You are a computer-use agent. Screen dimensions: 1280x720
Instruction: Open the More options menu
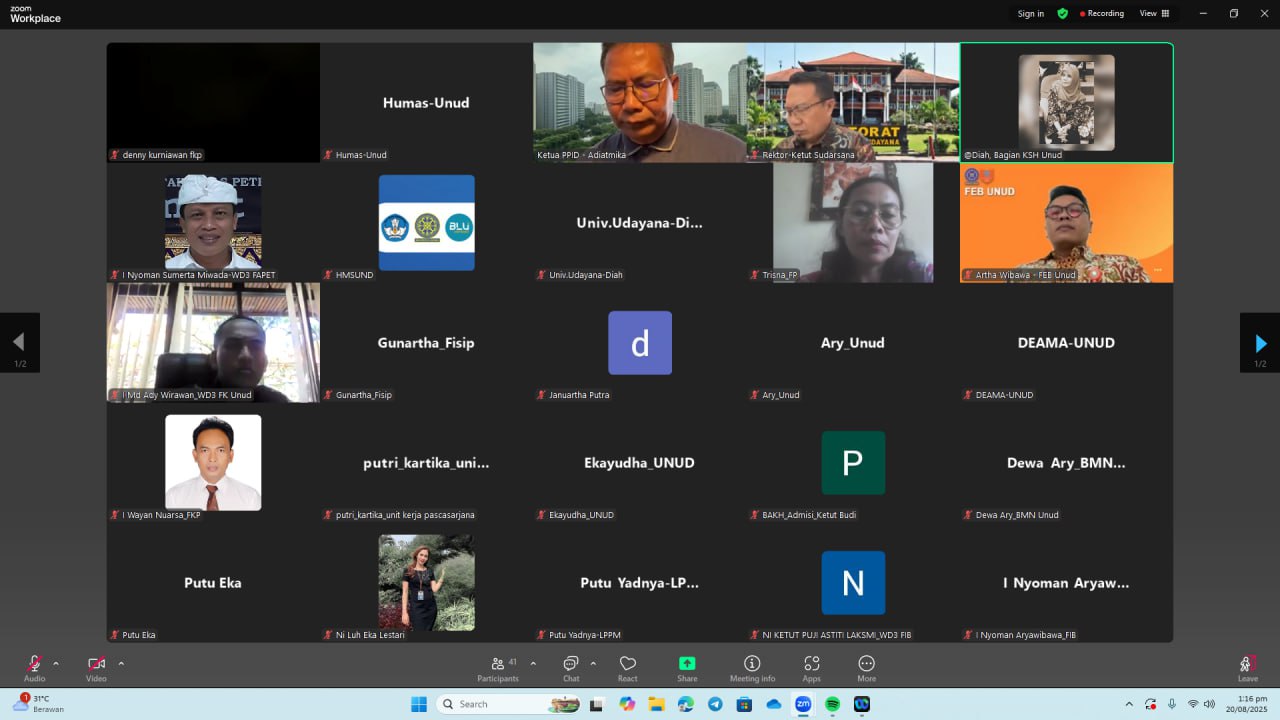tap(866, 664)
